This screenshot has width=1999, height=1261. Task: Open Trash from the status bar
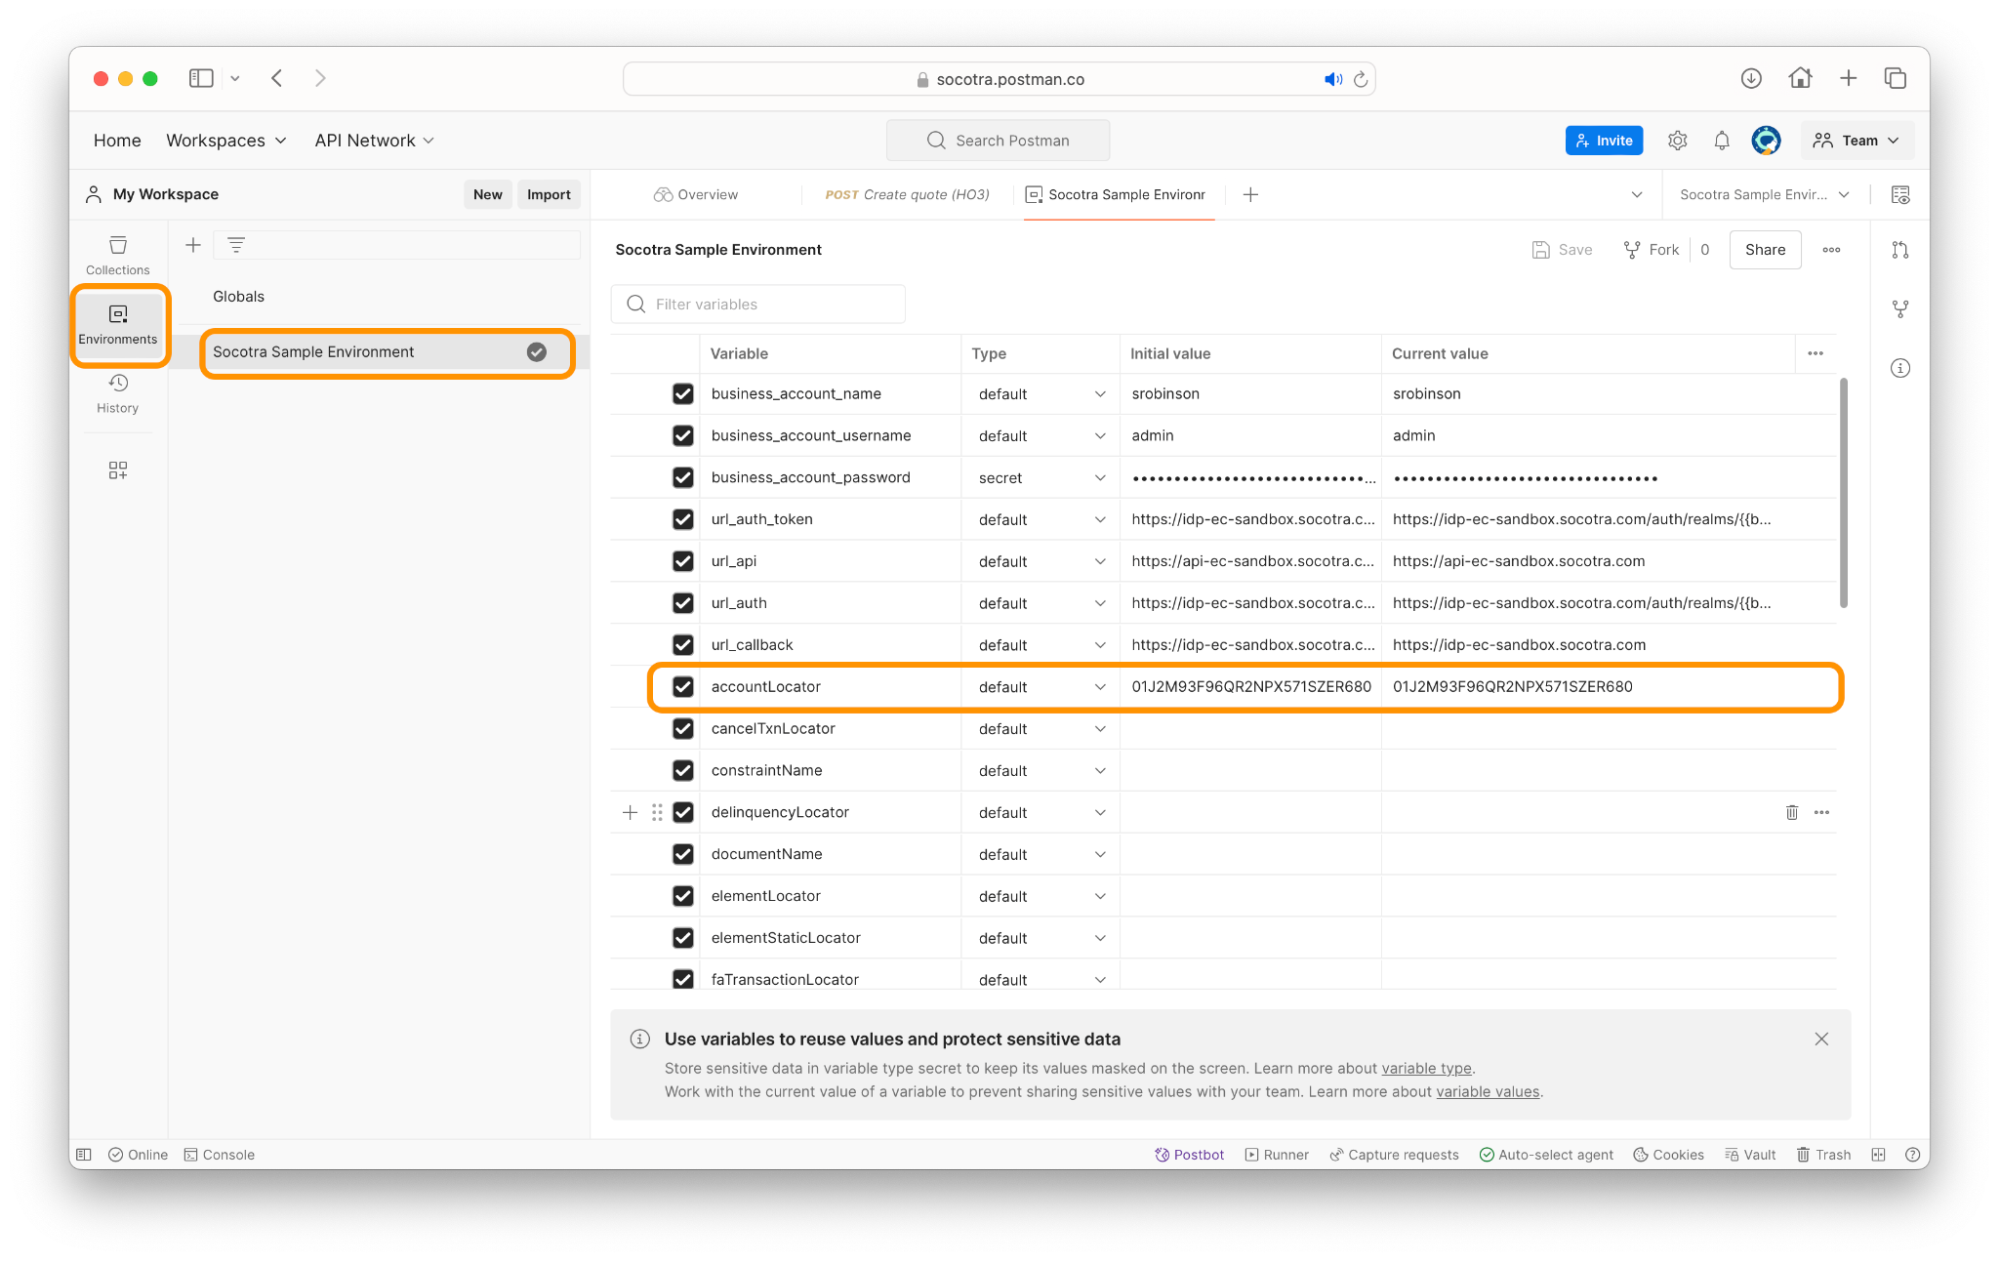[1823, 1154]
